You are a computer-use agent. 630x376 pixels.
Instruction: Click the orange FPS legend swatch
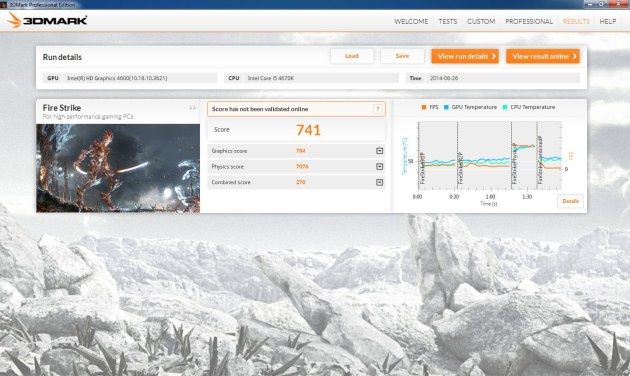tap(423, 107)
